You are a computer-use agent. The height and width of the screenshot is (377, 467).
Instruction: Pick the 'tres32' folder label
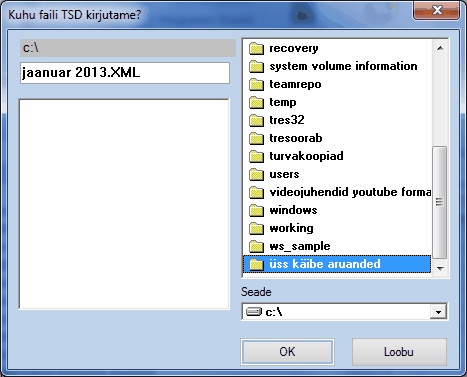click(287, 120)
